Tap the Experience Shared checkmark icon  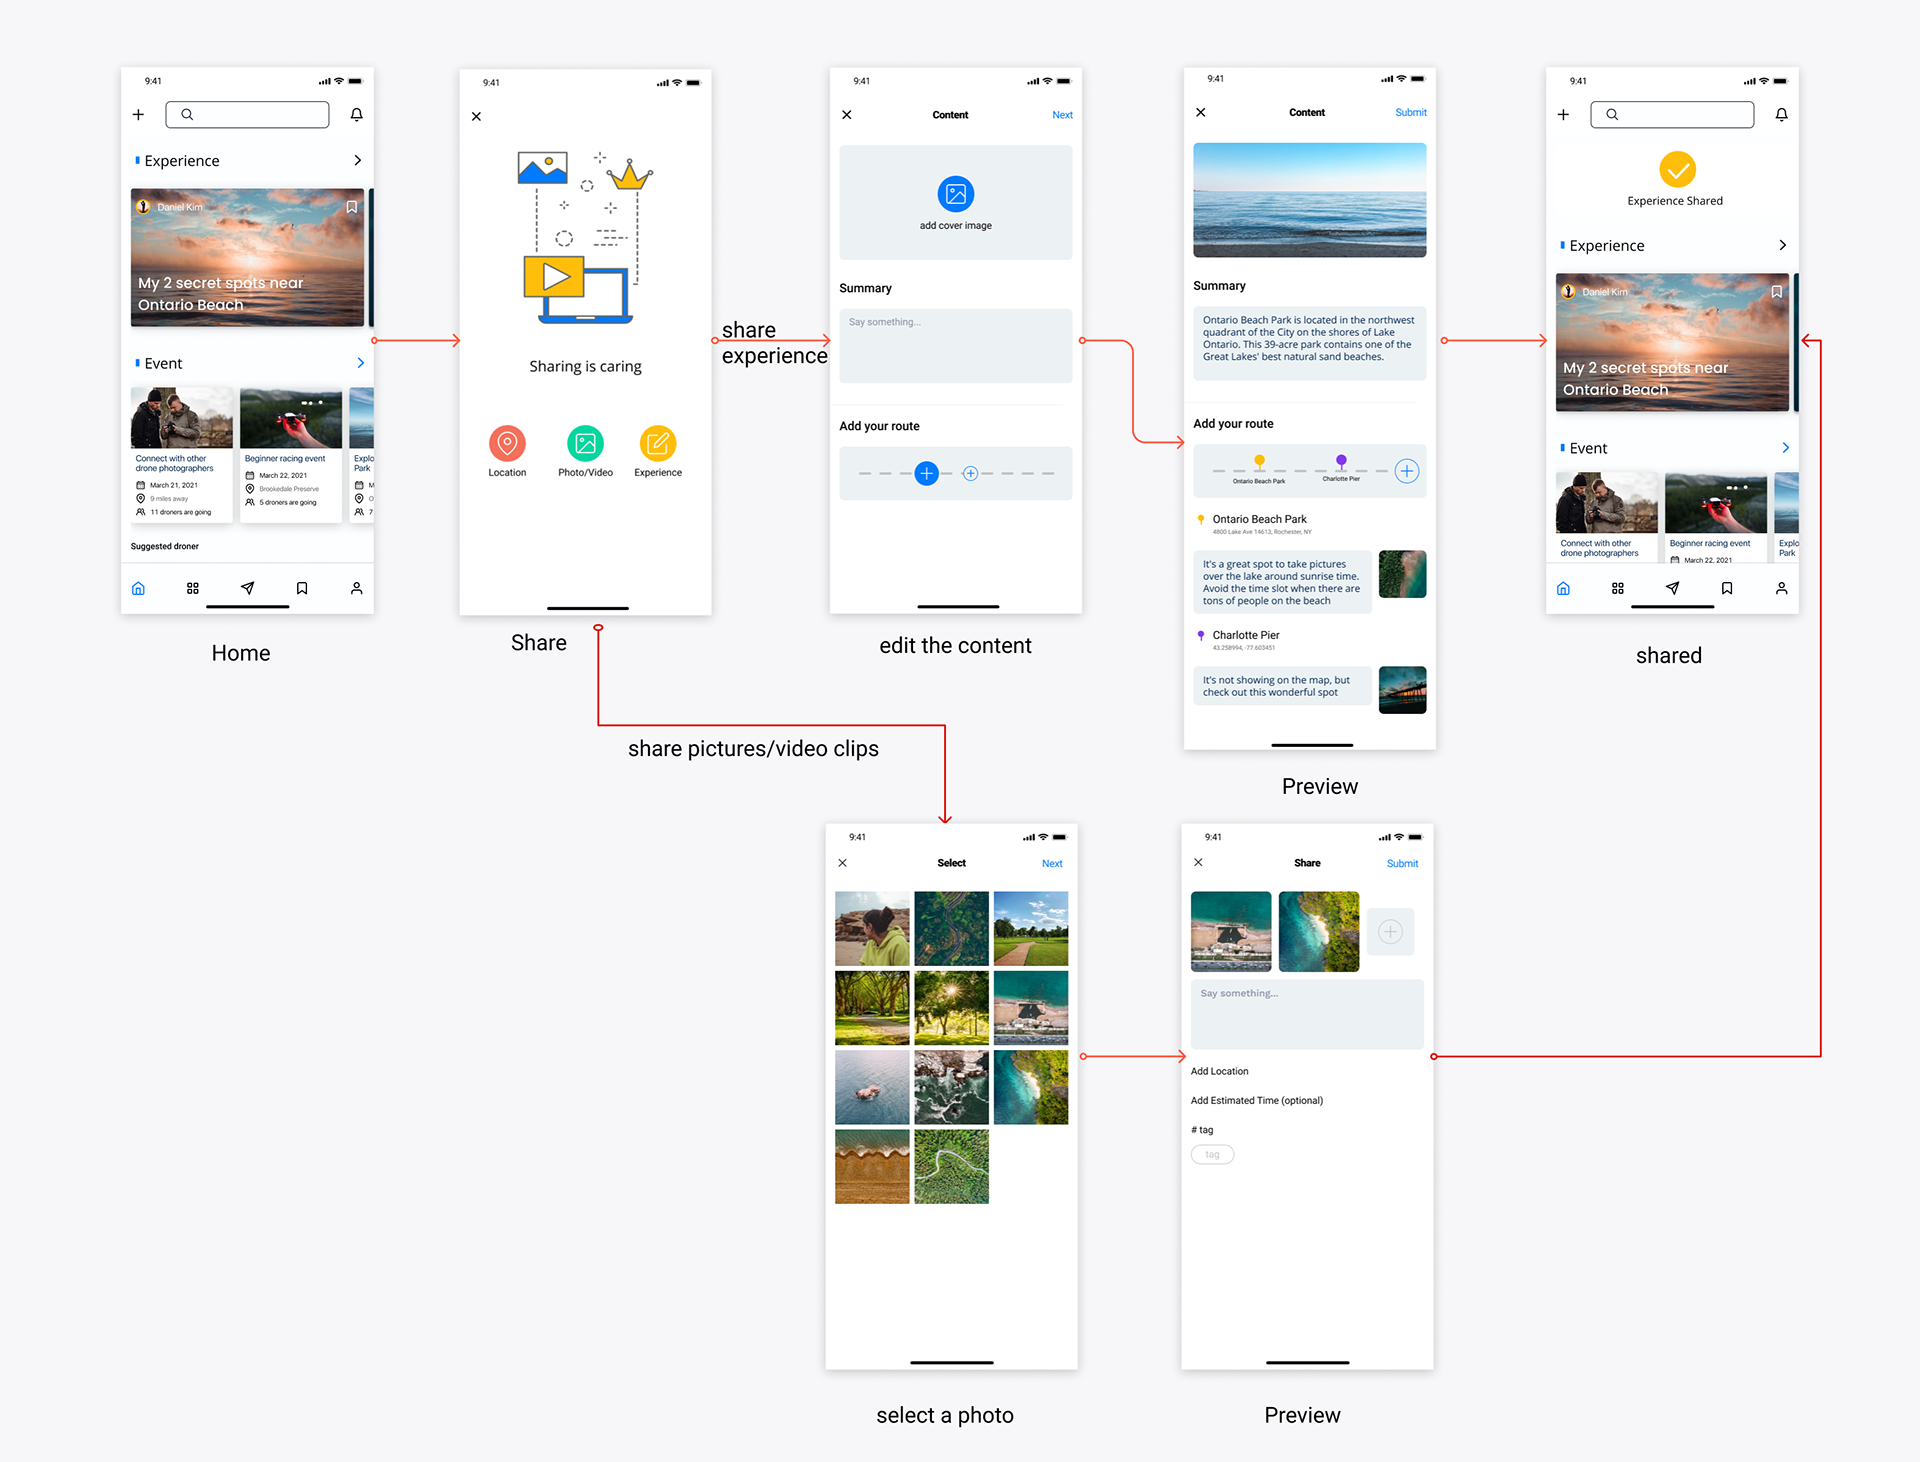click(1677, 170)
